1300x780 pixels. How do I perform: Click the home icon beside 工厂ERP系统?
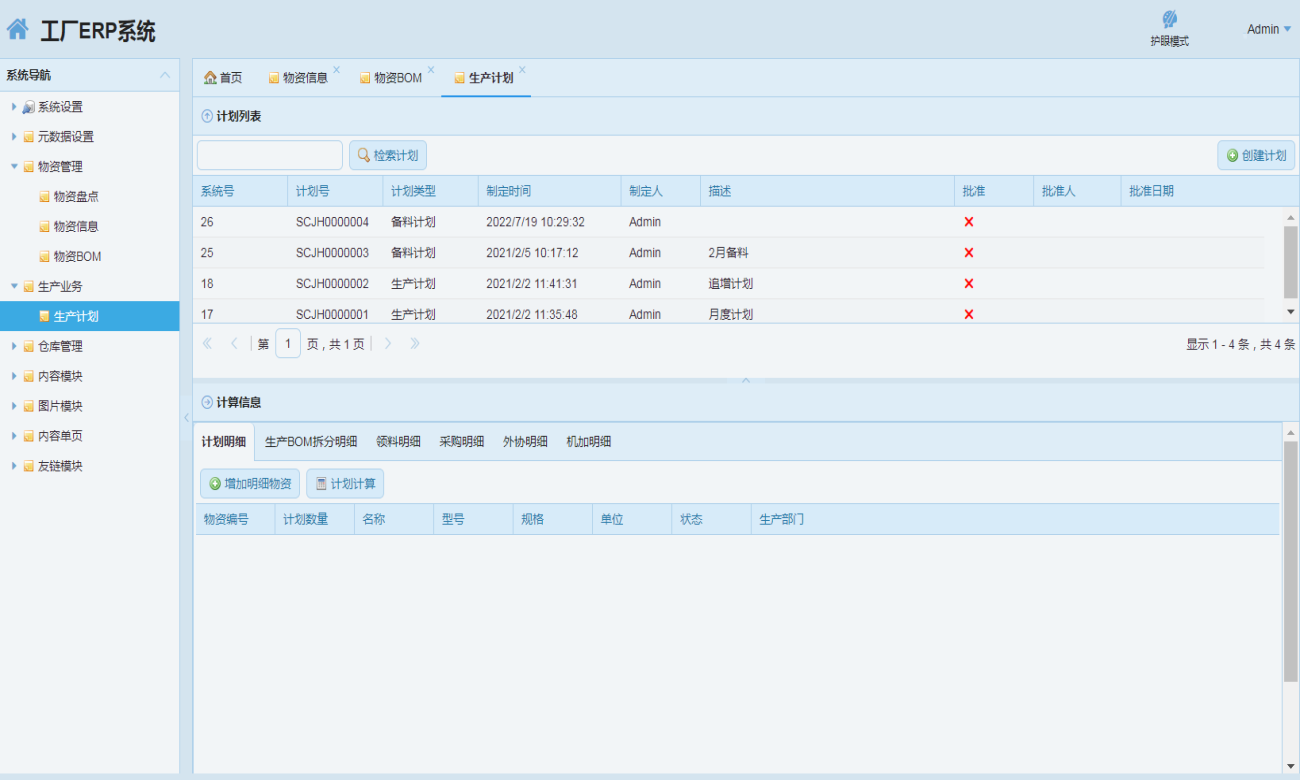tap(17, 31)
